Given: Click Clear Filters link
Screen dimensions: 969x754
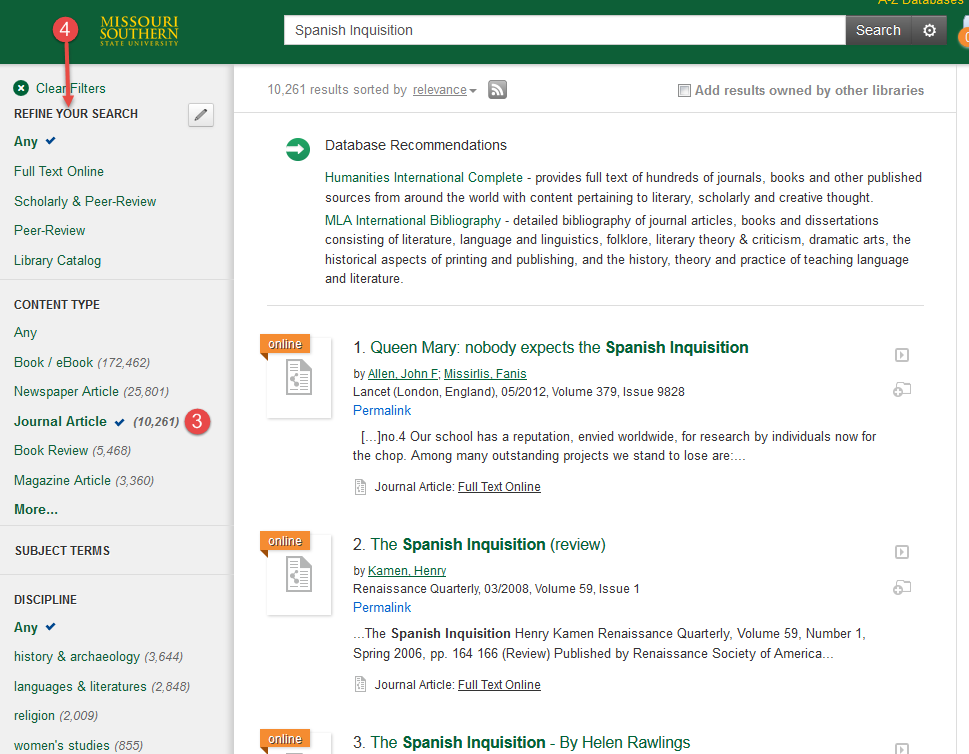Looking at the screenshot, I should point(70,88).
